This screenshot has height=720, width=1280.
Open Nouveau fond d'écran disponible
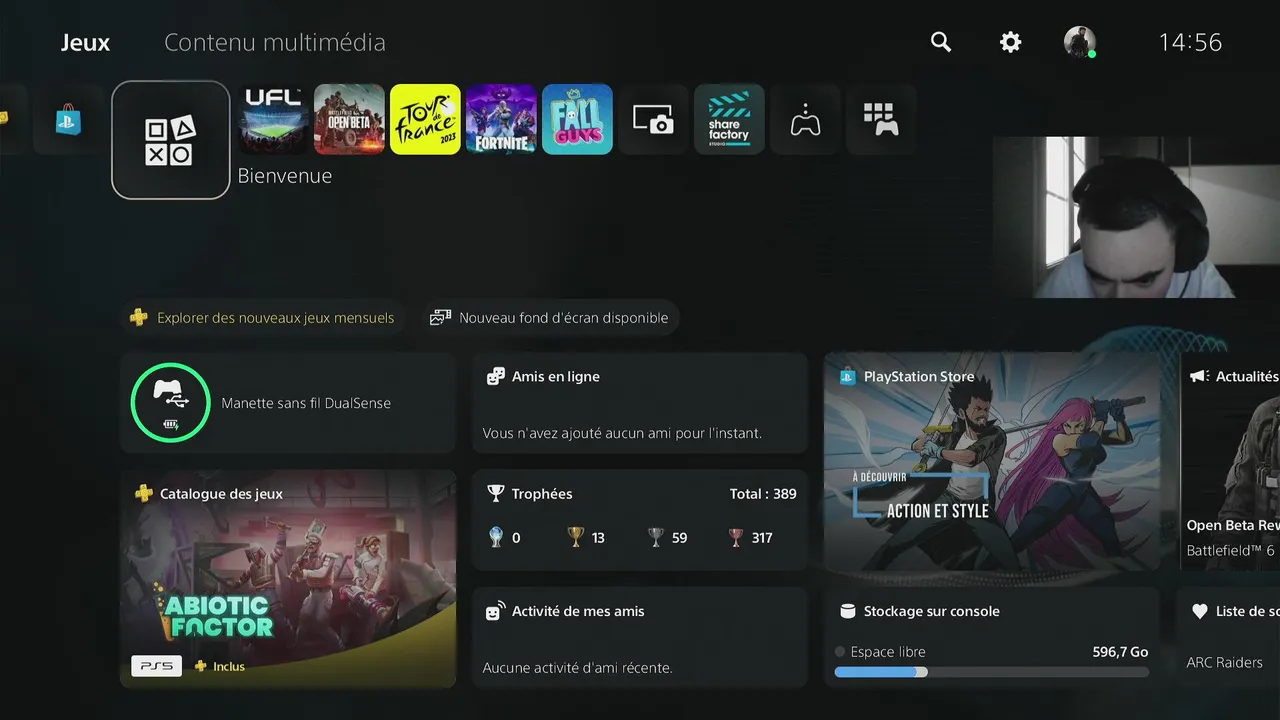550,318
